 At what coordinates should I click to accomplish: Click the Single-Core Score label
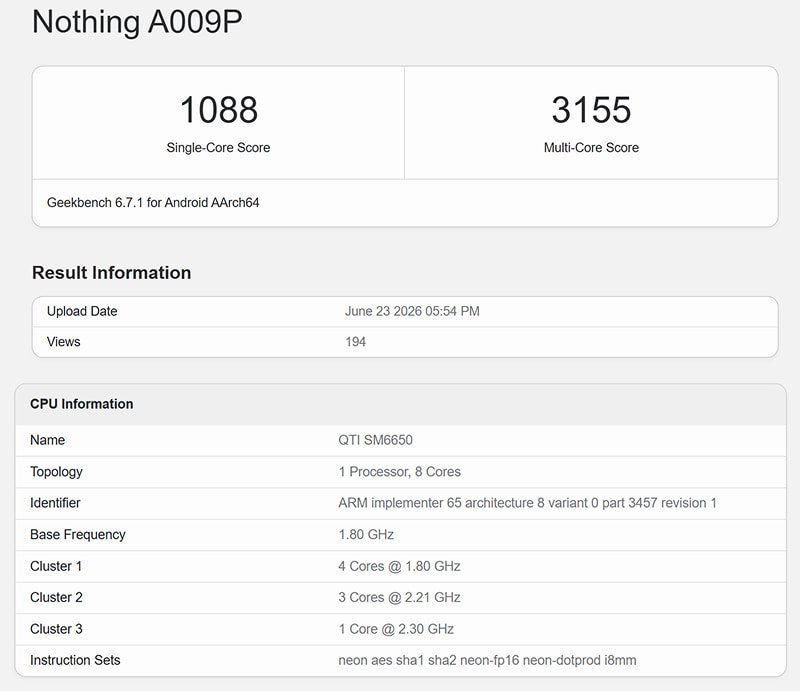(218, 147)
